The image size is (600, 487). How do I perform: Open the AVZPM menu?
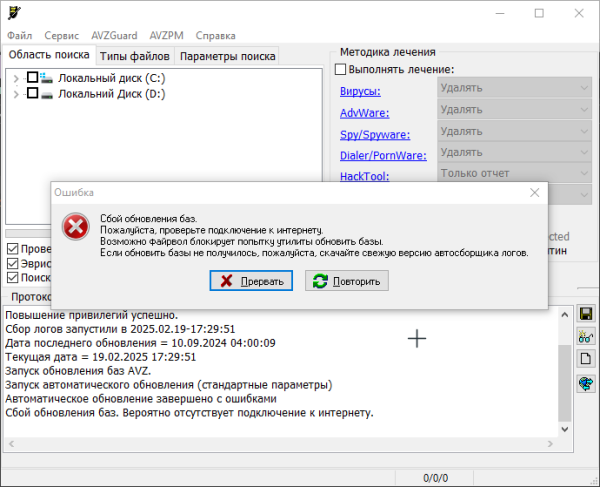(166, 36)
